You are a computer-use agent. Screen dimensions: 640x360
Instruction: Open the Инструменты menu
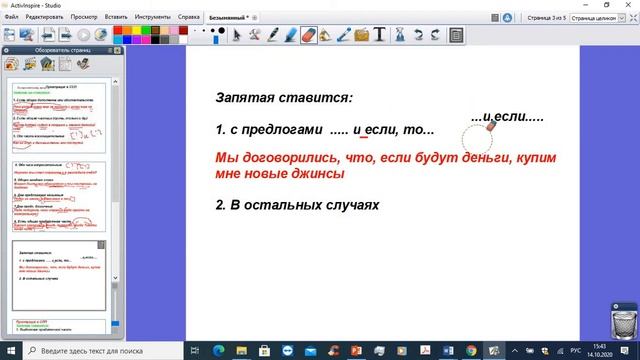click(x=153, y=17)
